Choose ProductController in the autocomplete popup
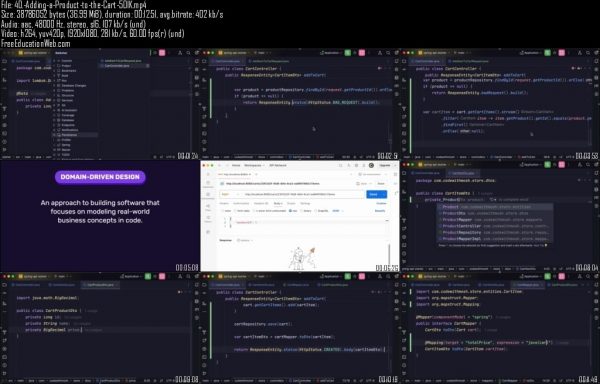Viewport: 600px width, 384px height. [495, 226]
